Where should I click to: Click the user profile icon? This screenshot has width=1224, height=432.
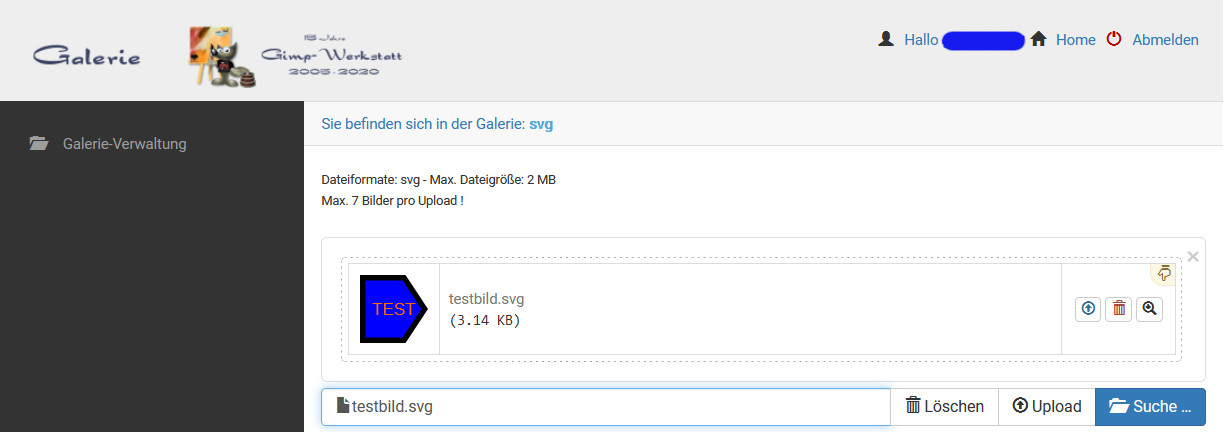point(885,40)
